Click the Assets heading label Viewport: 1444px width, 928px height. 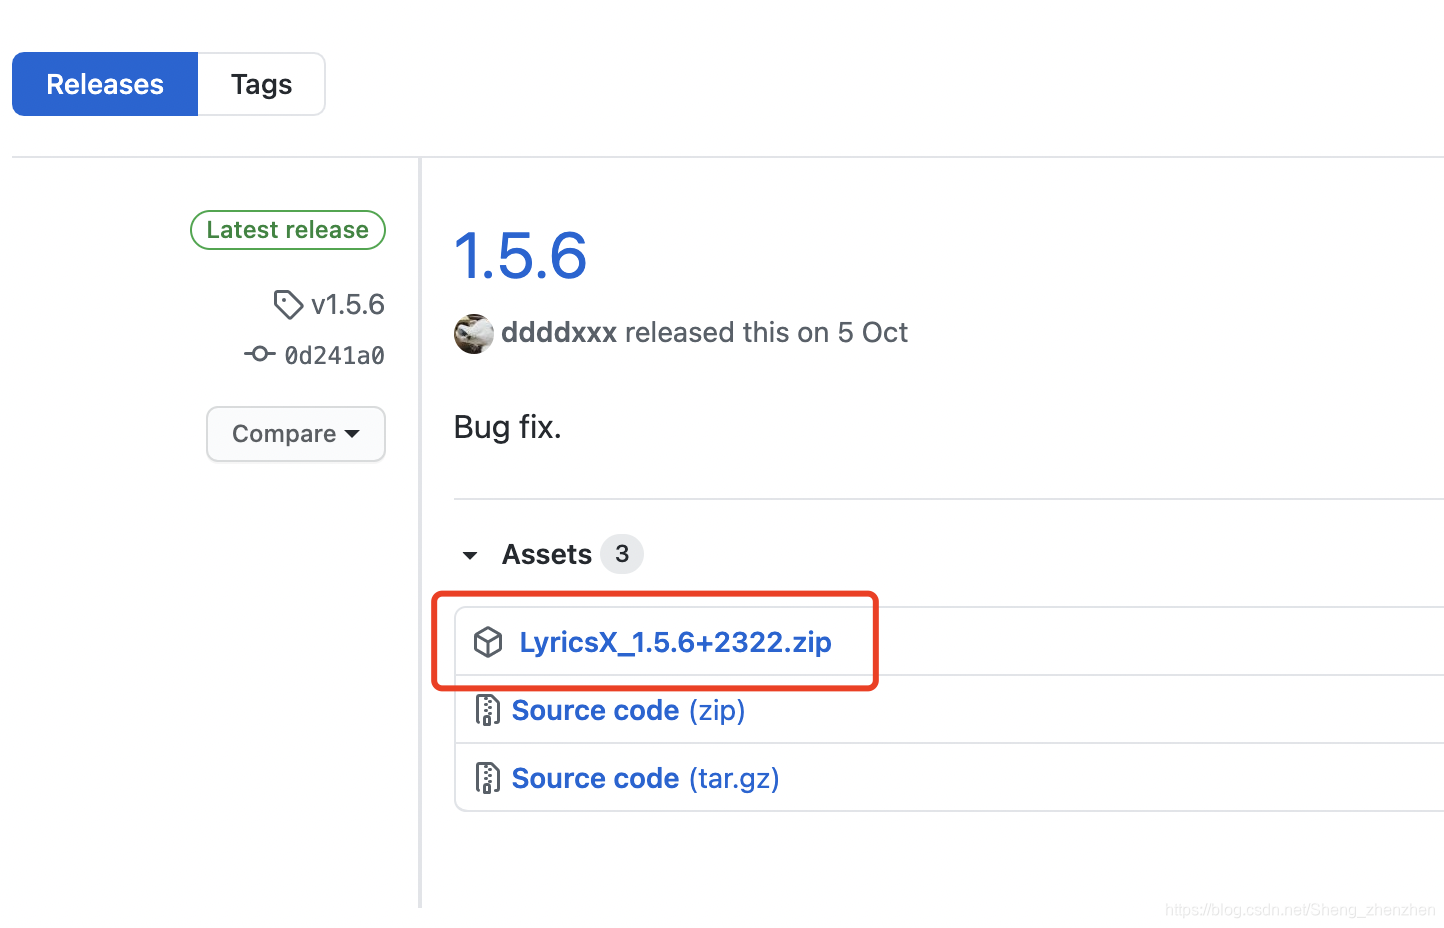tap(547, 554)
